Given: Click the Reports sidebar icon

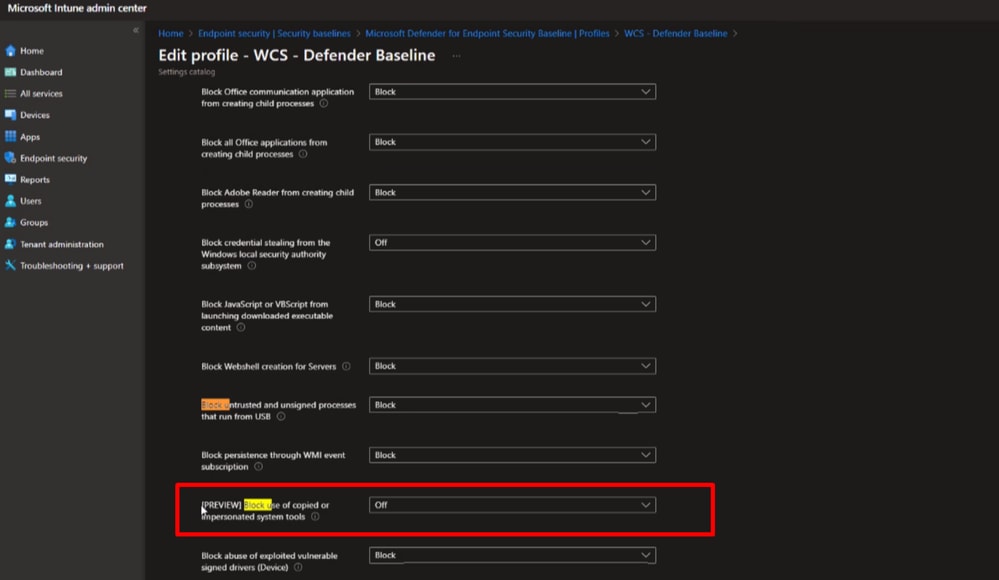Looking at the screenshot, I should click(10, 179).
